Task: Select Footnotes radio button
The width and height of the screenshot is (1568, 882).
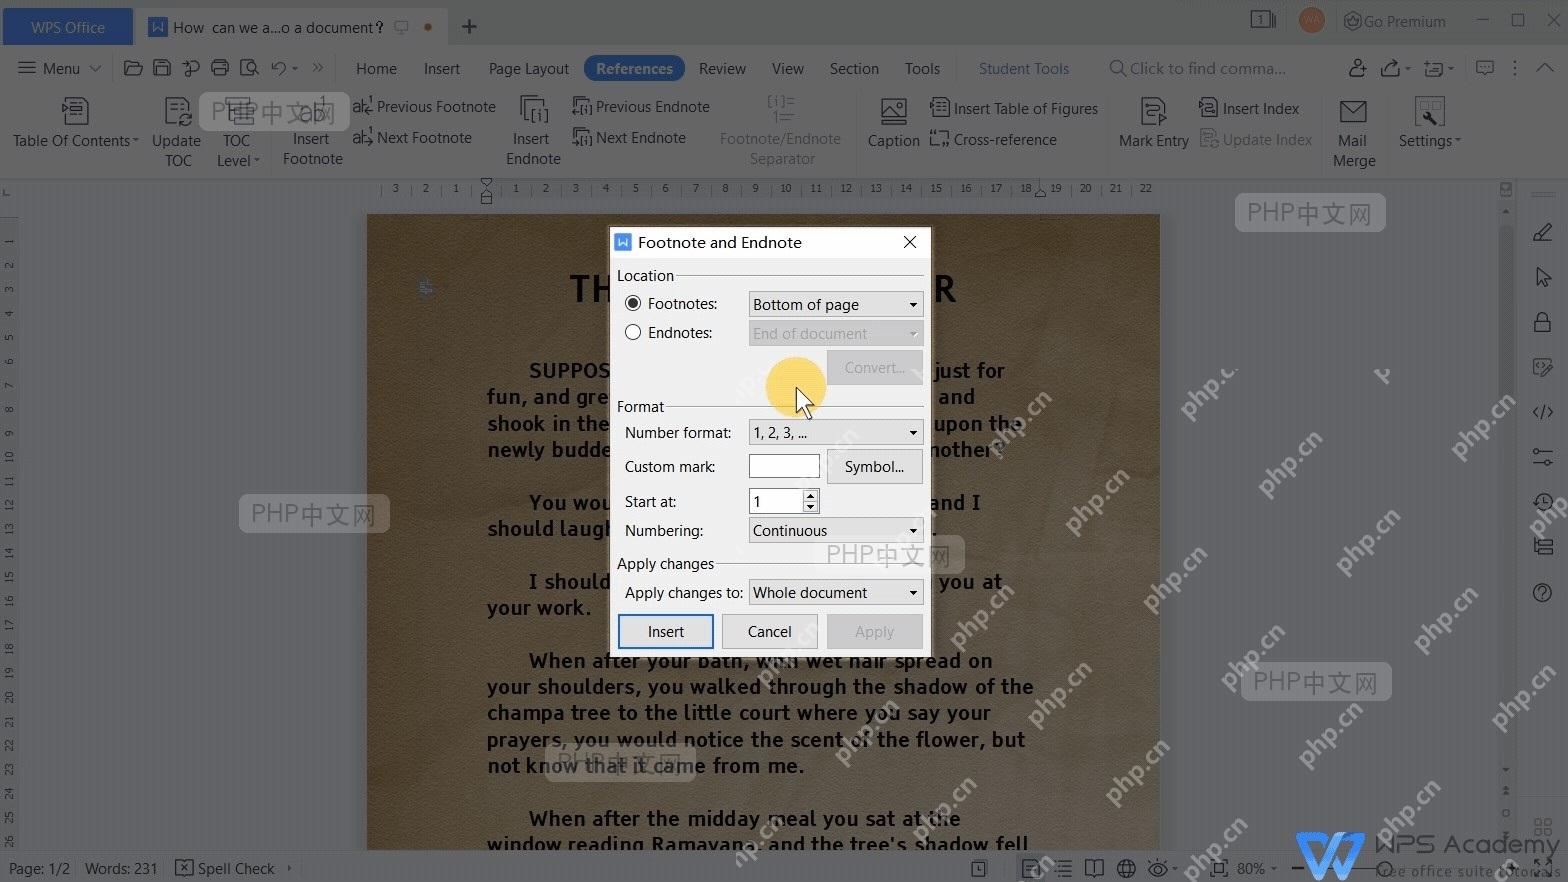Action: pyautogui.click(x=633, y=303)
